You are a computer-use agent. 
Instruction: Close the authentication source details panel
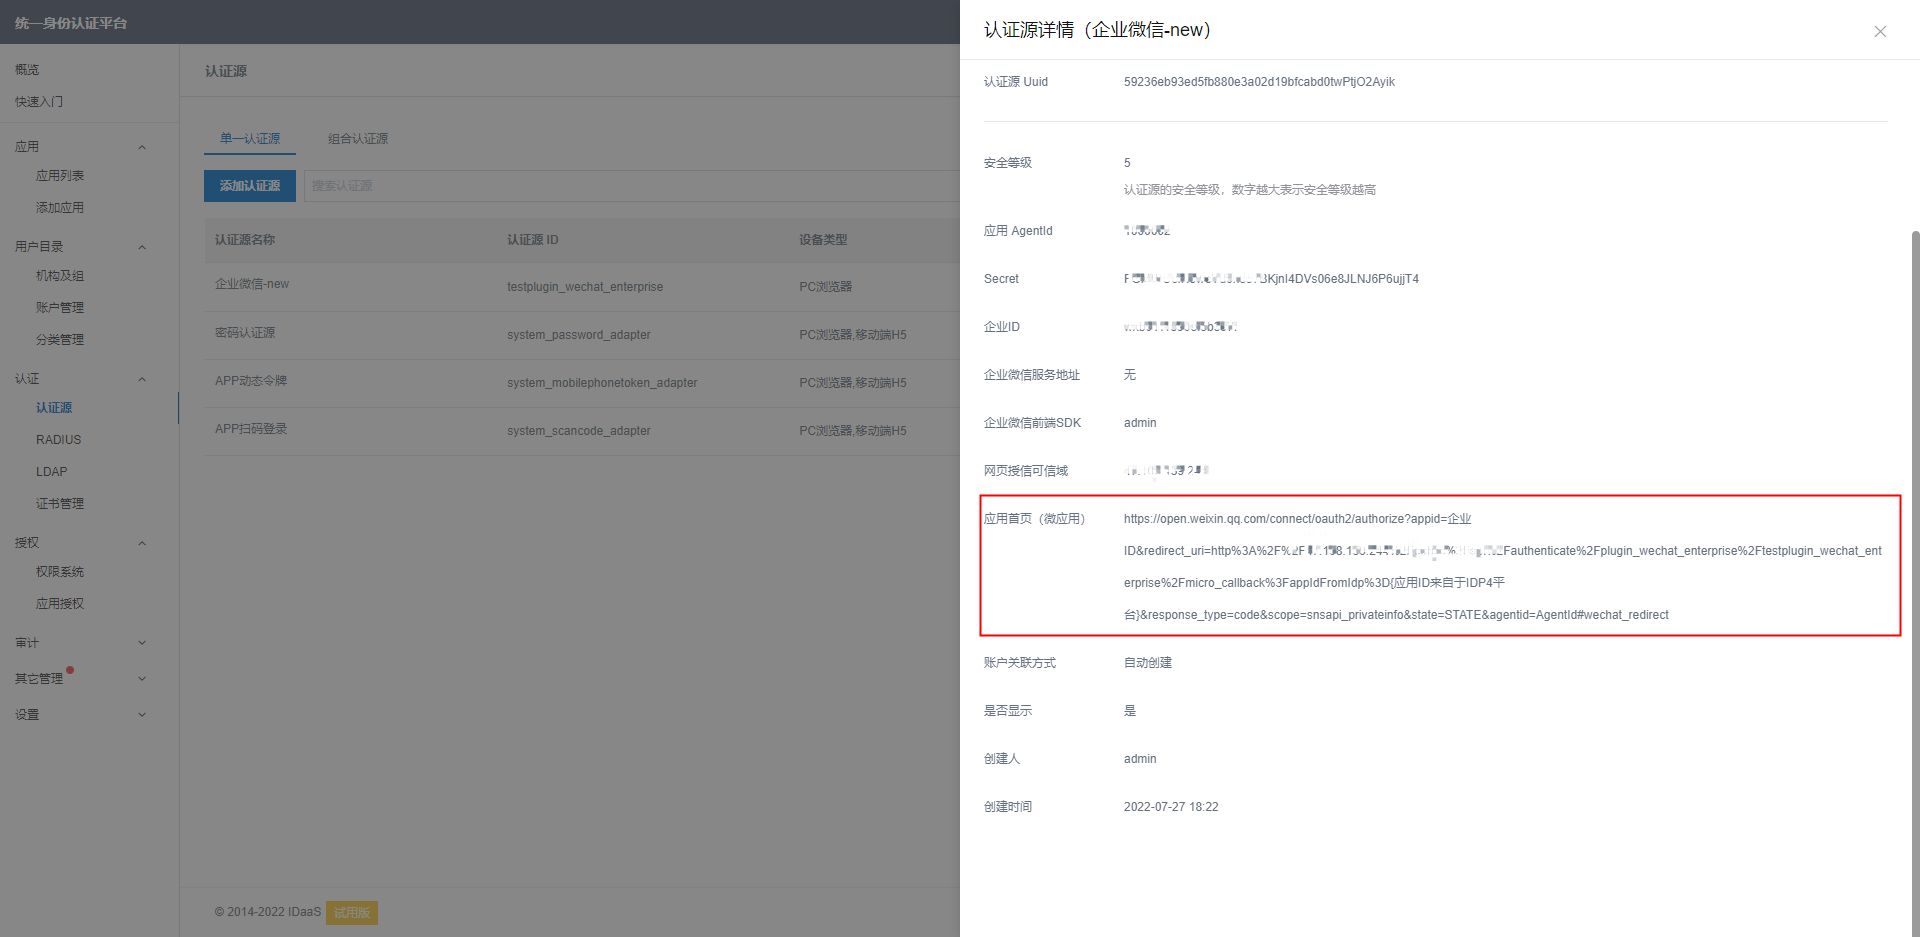click(1880, 32)
